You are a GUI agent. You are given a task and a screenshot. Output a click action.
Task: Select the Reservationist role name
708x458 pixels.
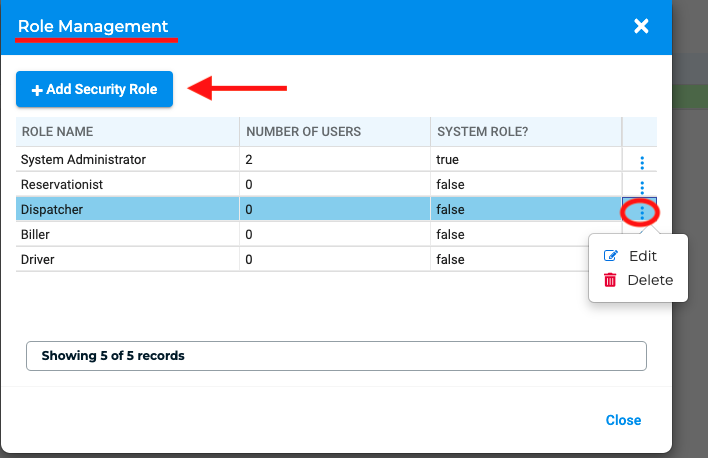(62, 184)
